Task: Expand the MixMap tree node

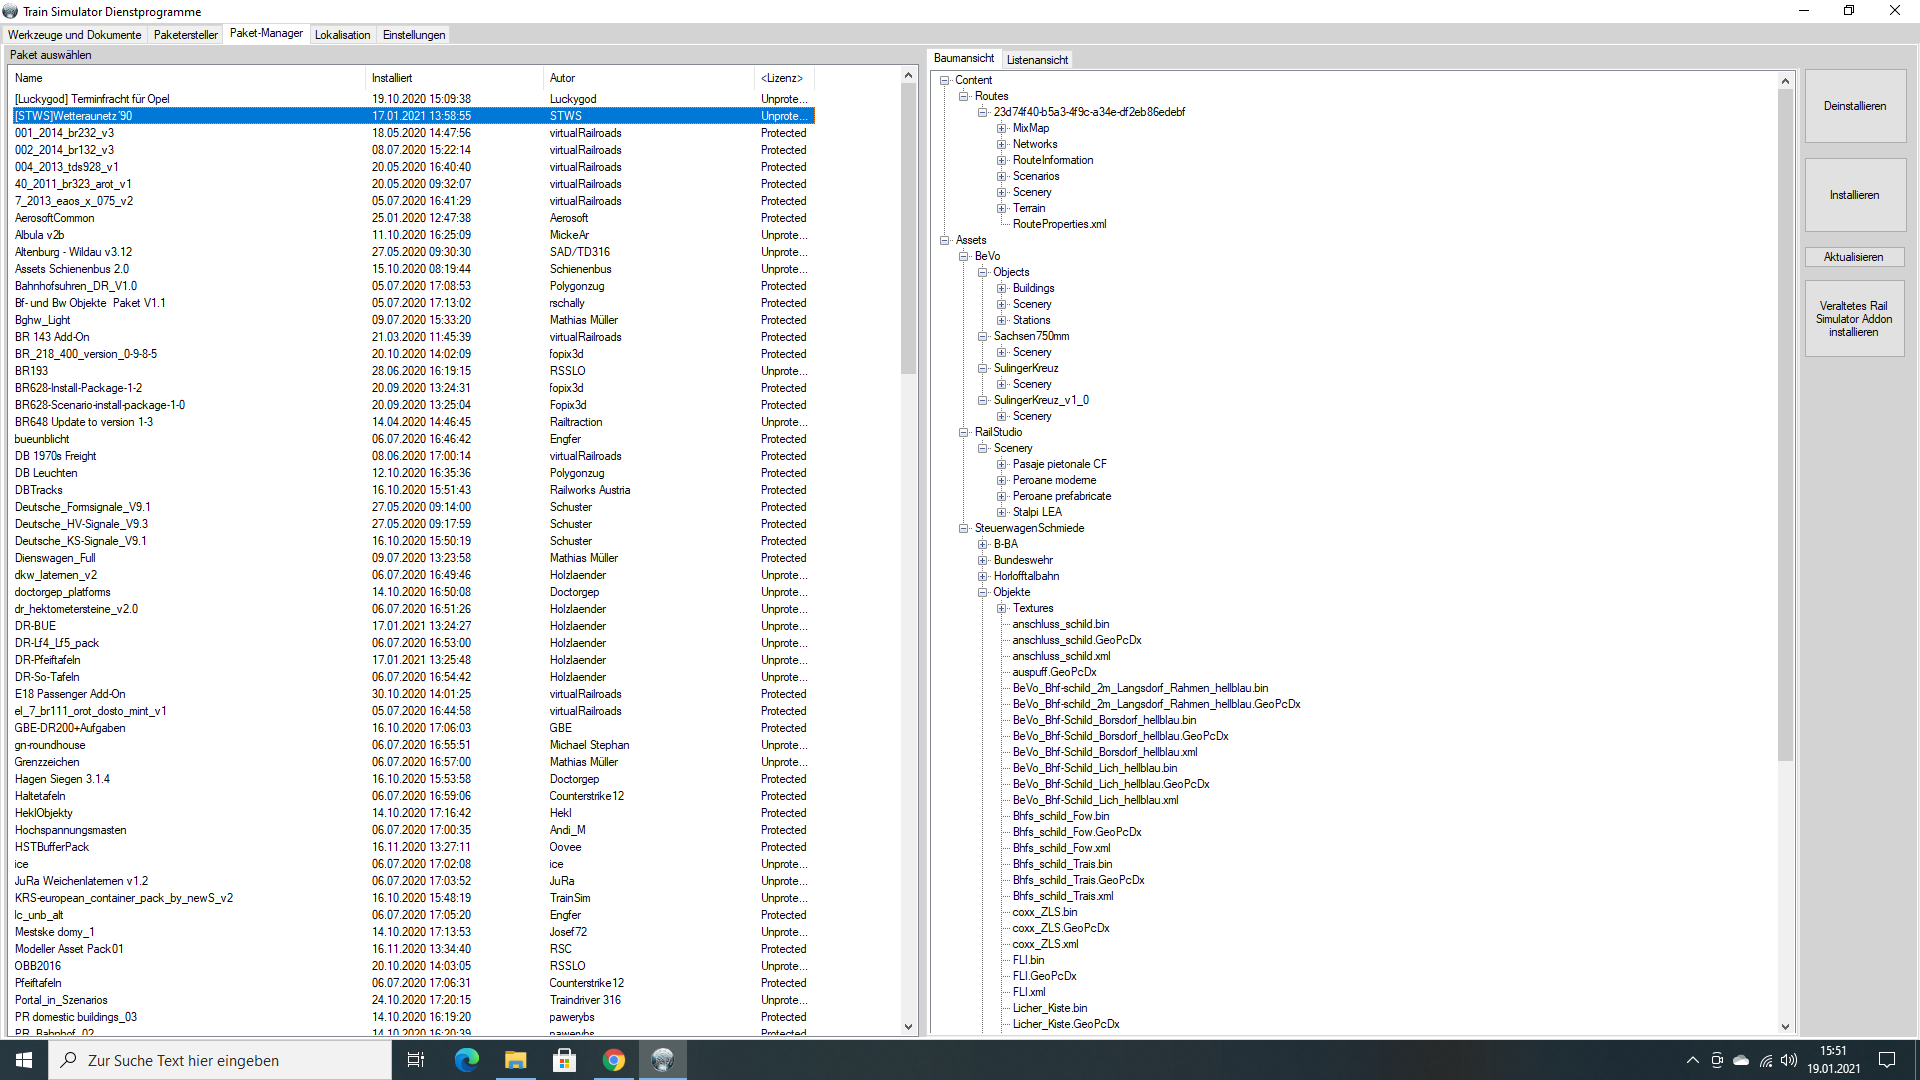Action: tap(1001, 128)
